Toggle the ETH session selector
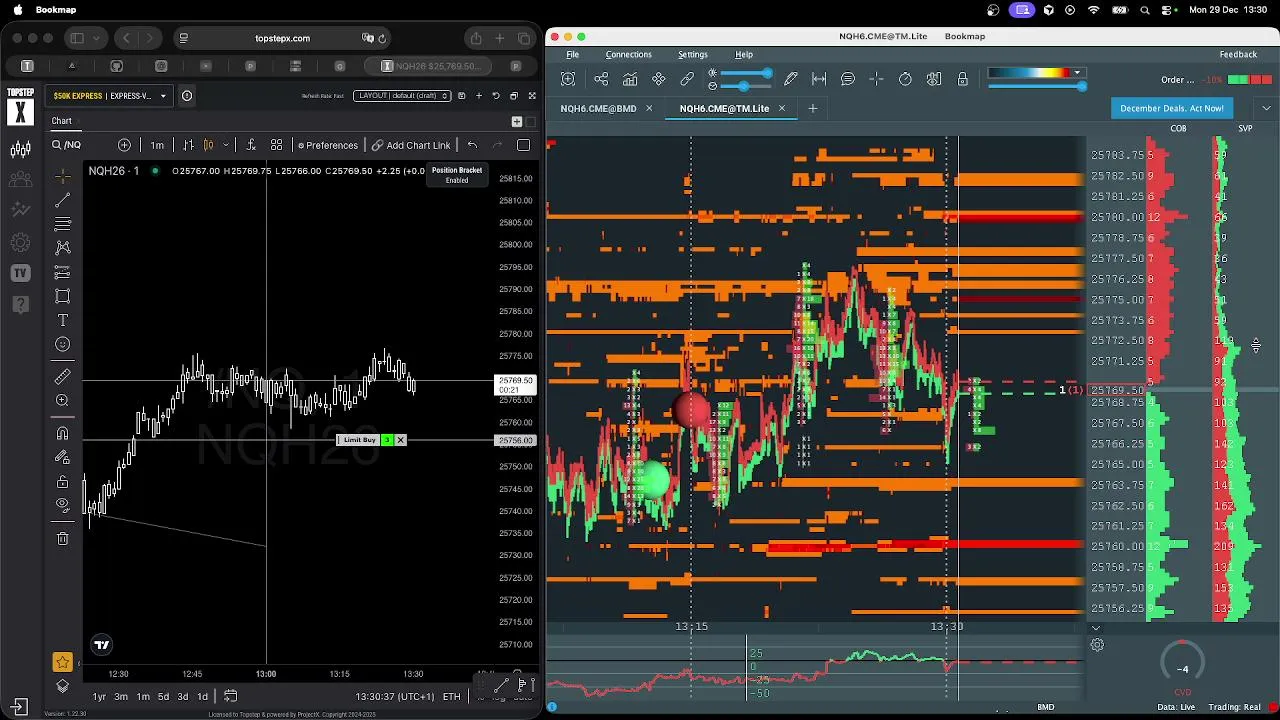The height and width of the screenshot is (720, 1280). [452, 697]
